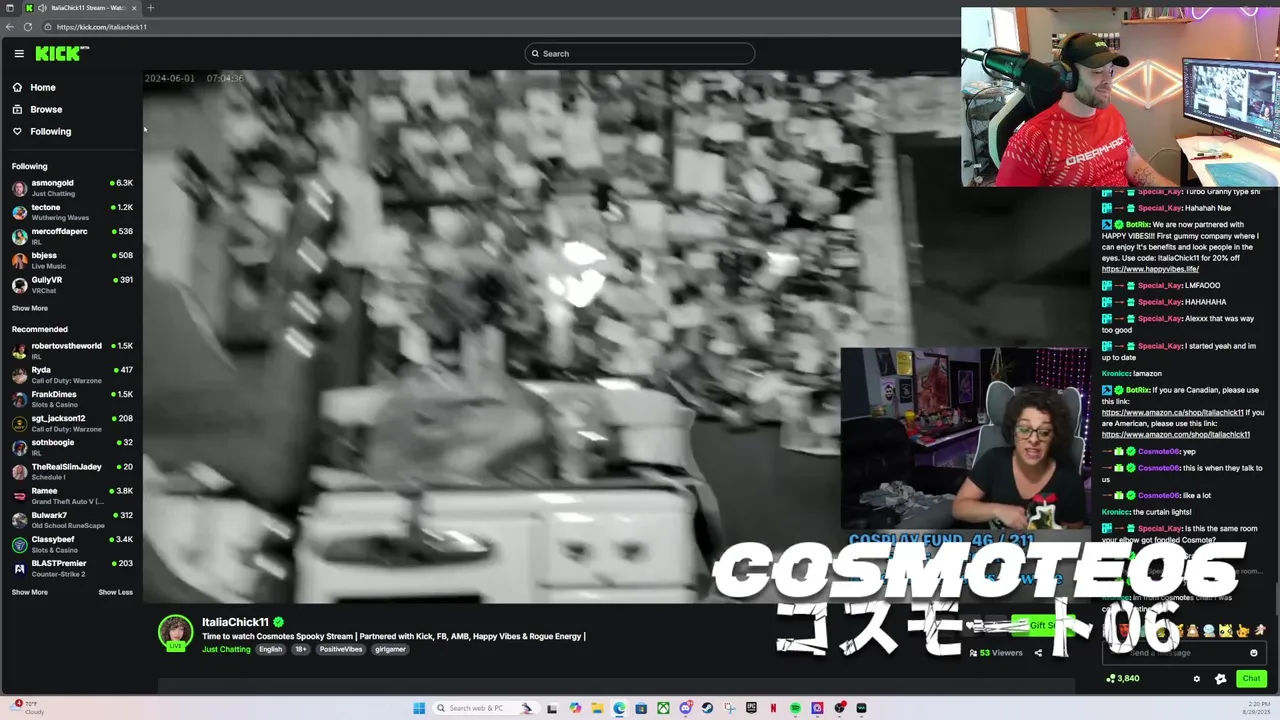Image resolution: width=1280 pixels, height=720 pixels.
Task: Click the ItaliaChick11 channel name
Action: point(235,622)
